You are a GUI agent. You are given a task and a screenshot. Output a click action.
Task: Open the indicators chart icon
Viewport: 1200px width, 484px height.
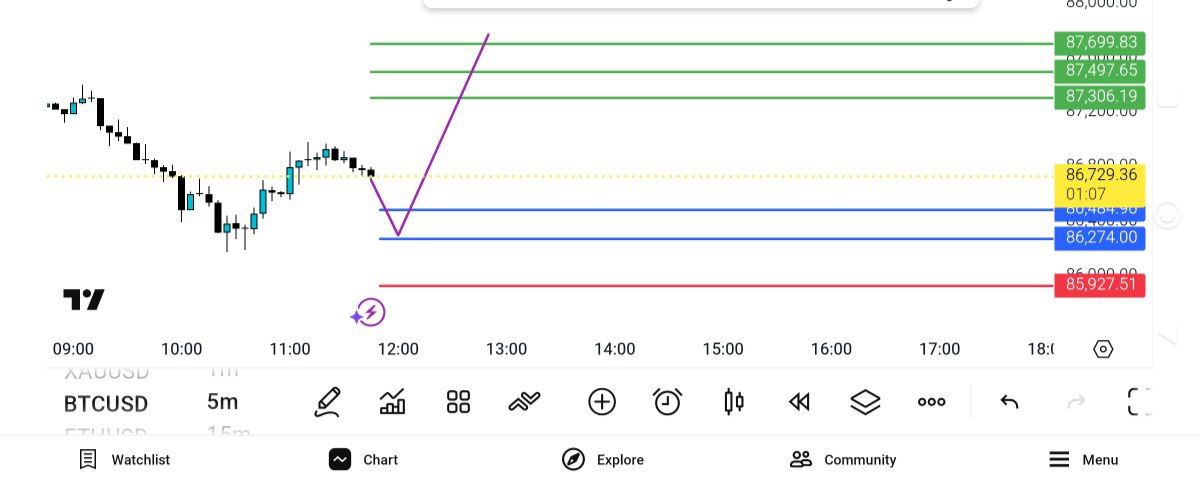click(393, 402)
